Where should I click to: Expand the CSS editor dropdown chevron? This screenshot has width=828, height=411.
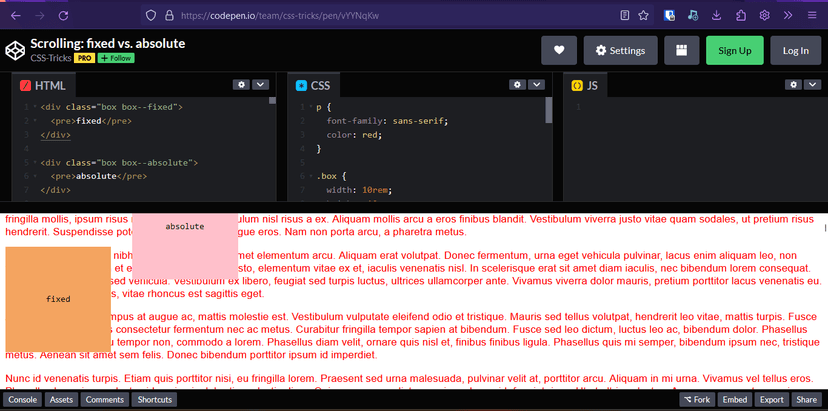(535, 85)
